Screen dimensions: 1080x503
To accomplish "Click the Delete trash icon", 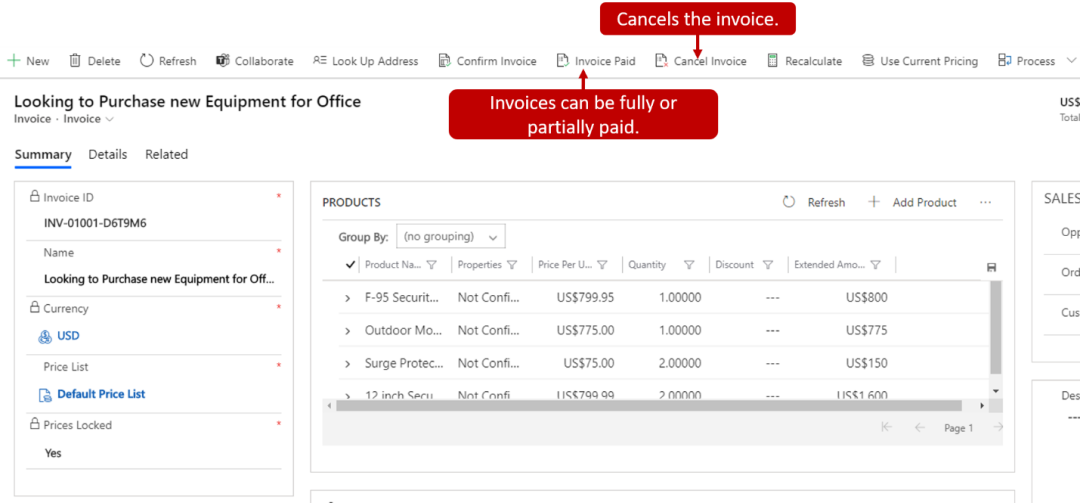I will (75, 61).
